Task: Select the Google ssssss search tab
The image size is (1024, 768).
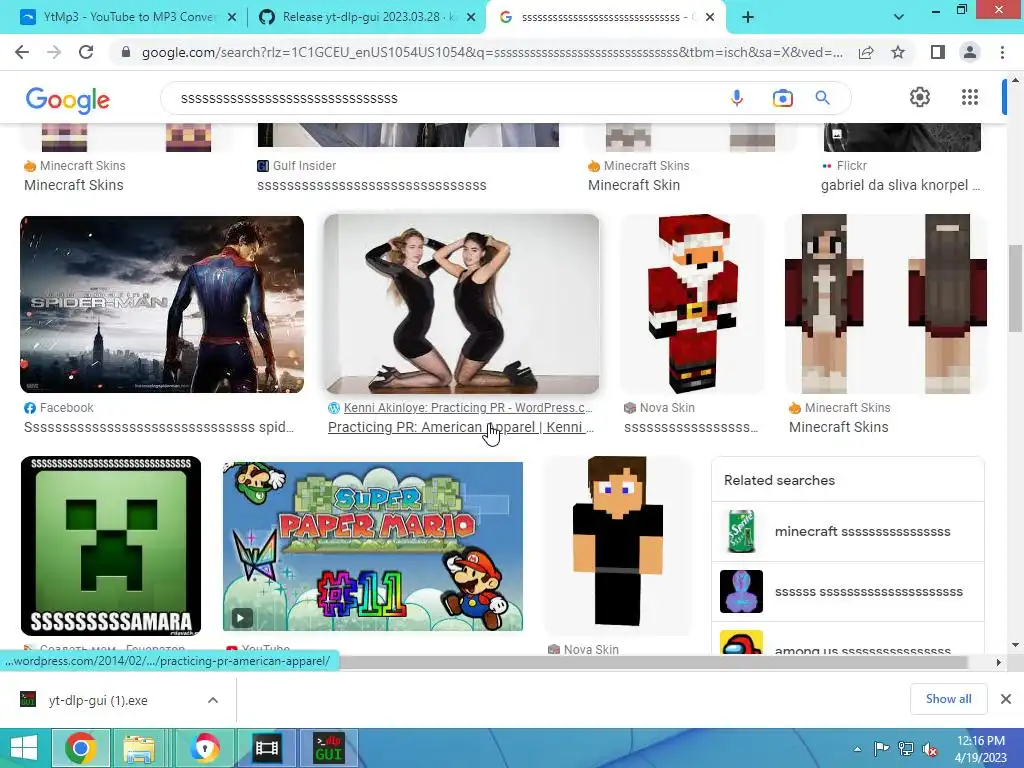Action: tap(604, 17)
